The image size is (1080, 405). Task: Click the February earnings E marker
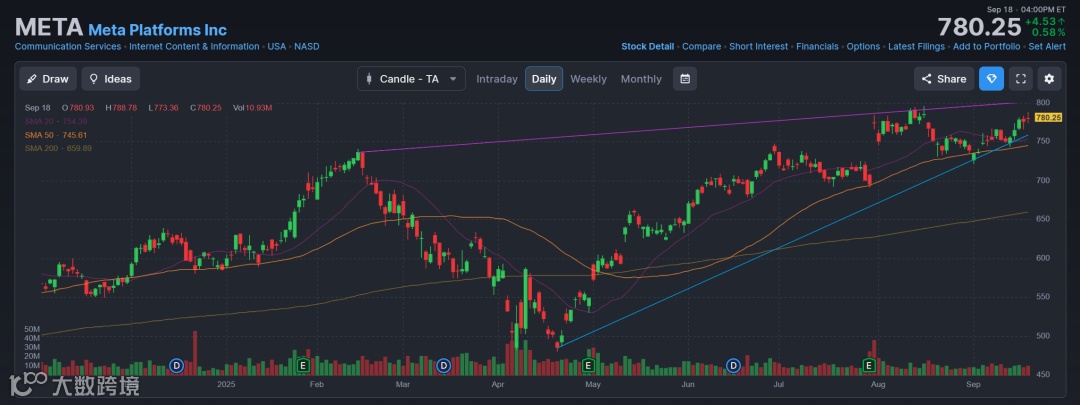coord(303,365)
